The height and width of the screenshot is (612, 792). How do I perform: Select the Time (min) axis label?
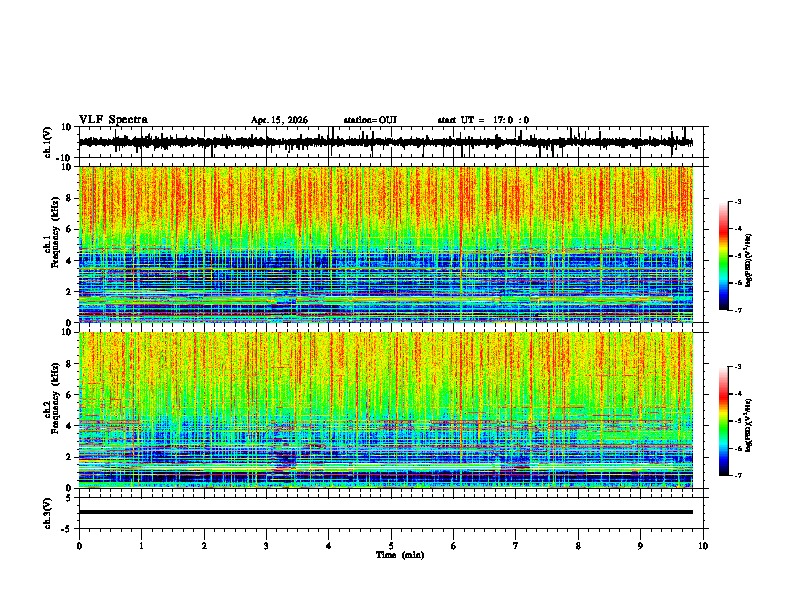point(400,555)
